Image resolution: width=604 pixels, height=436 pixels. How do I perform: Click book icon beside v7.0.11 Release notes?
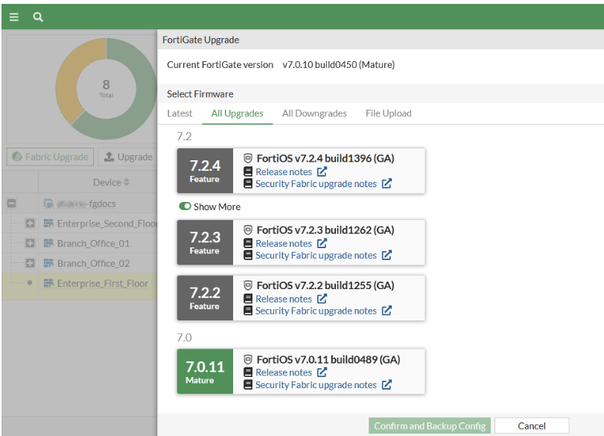pyautogui.click(x=248, y=372)
